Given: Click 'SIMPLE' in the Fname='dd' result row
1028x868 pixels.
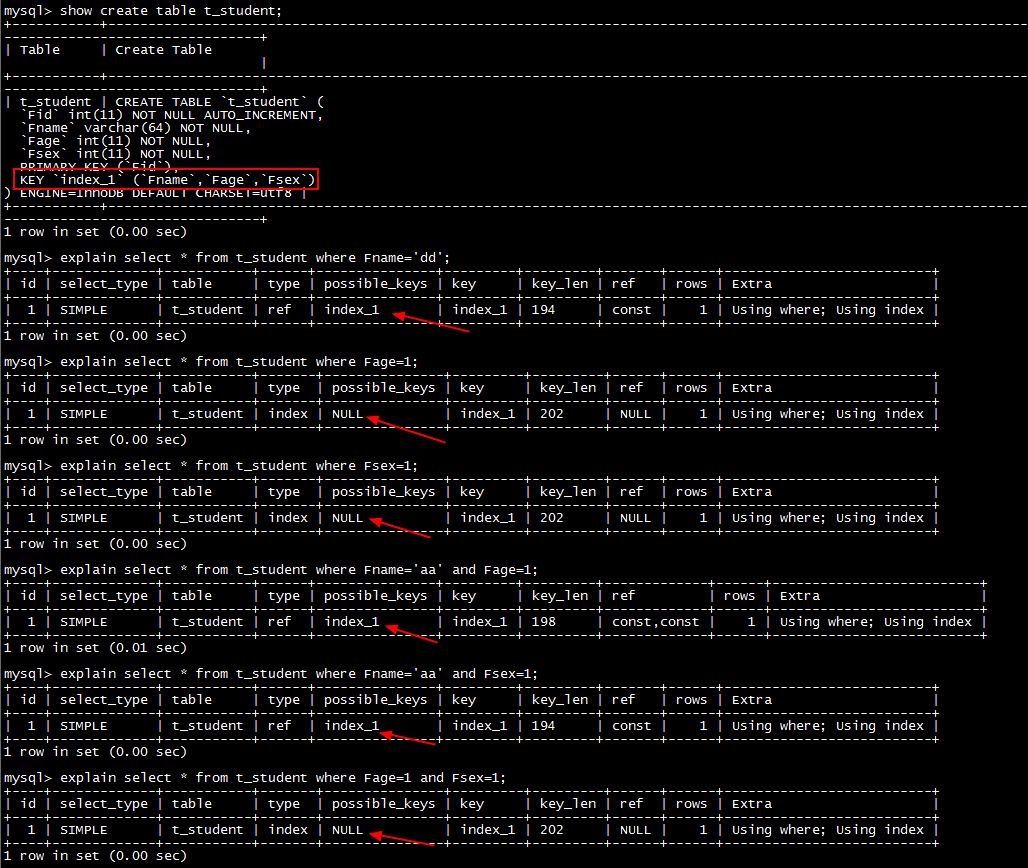Looking at the screenshot, I should (x=83, y=309).
